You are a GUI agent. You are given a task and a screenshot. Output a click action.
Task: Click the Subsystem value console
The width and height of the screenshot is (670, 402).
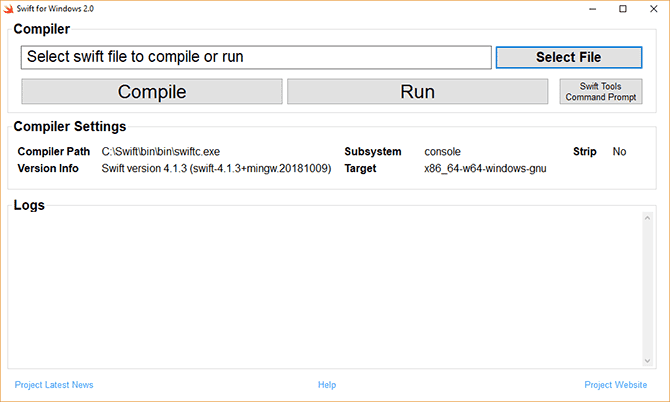tap(442, 152)
